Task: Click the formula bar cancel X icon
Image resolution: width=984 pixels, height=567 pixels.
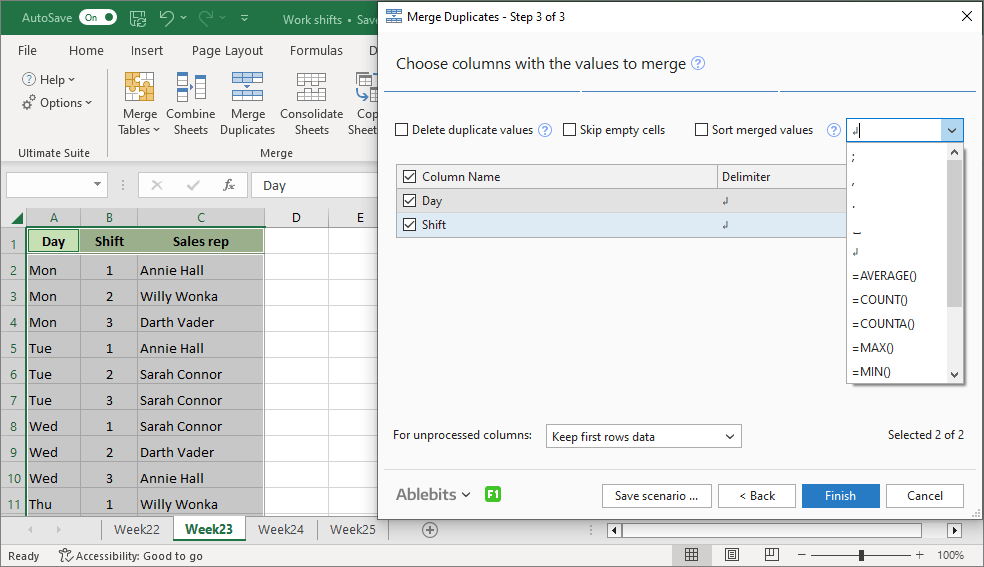Action: click(x=157, y=185)
